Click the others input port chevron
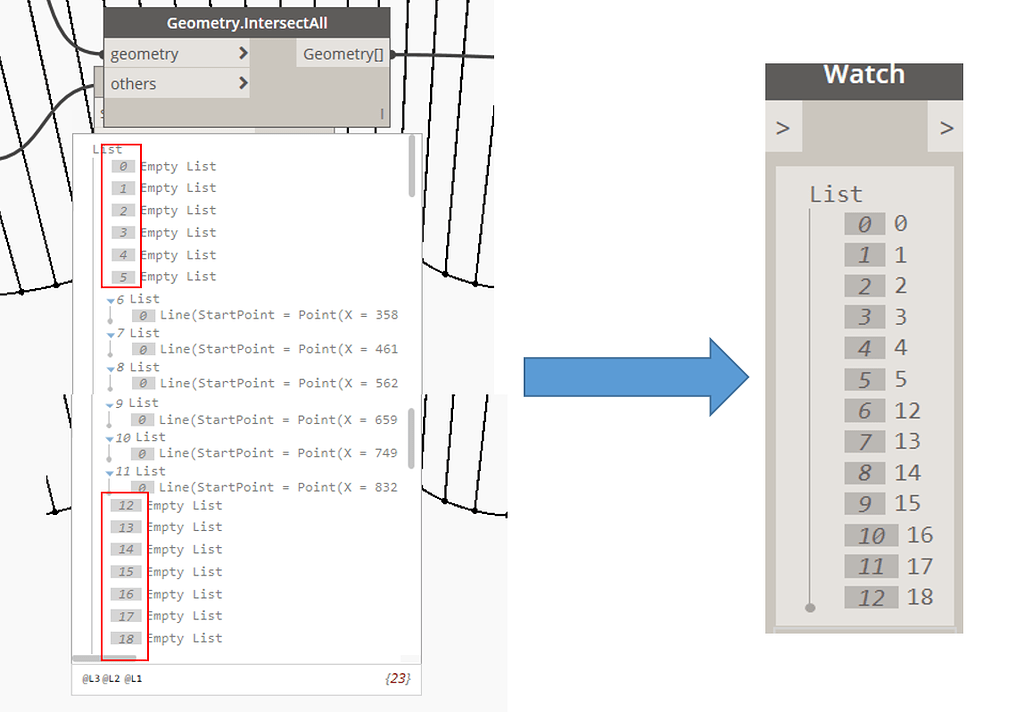 click(243, 83)
